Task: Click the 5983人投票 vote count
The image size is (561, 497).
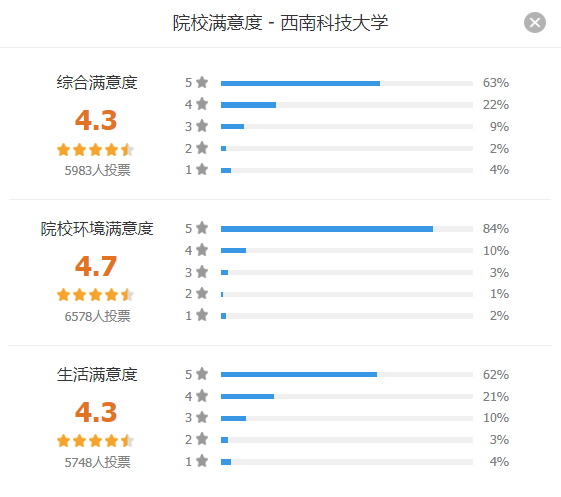Action: click(x=97, y=170)
